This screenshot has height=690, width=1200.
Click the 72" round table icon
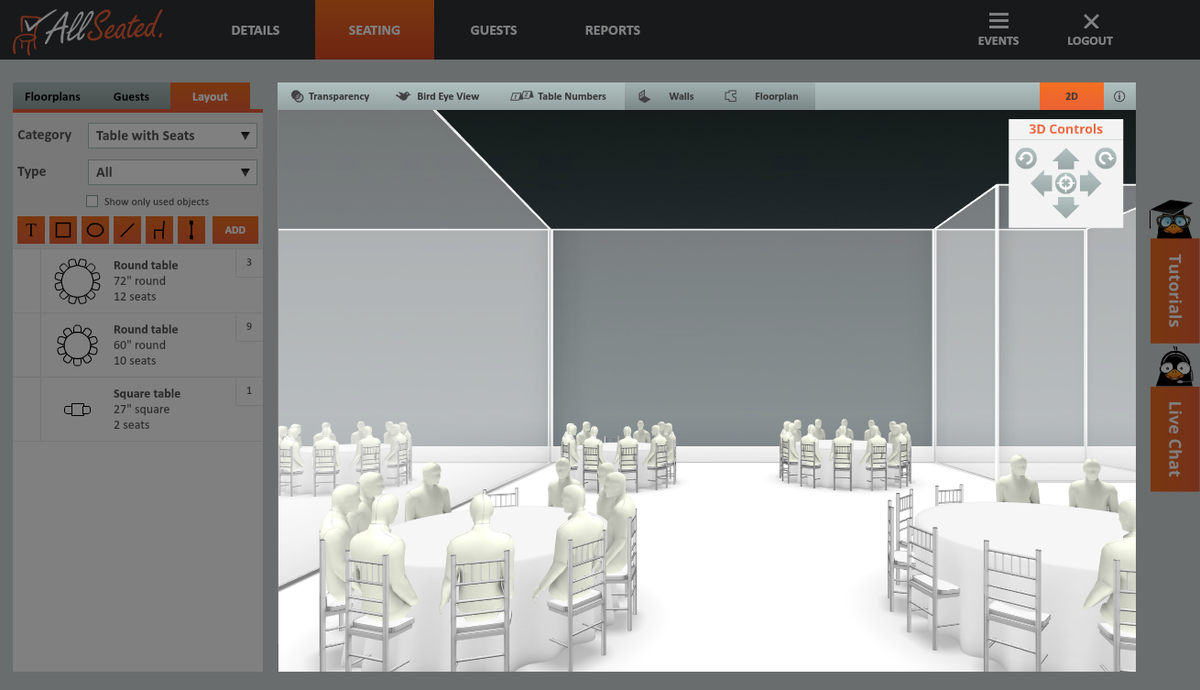click(x=77, y=281)
